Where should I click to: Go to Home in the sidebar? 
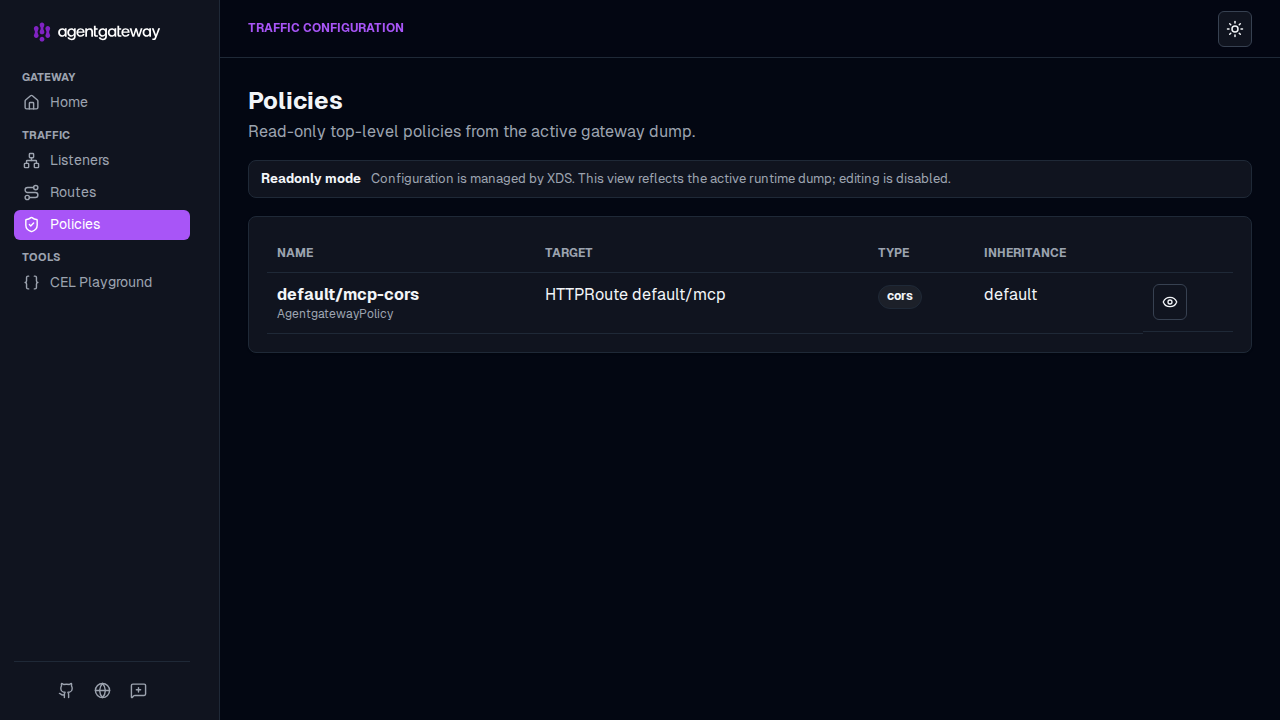coord(102,102)
